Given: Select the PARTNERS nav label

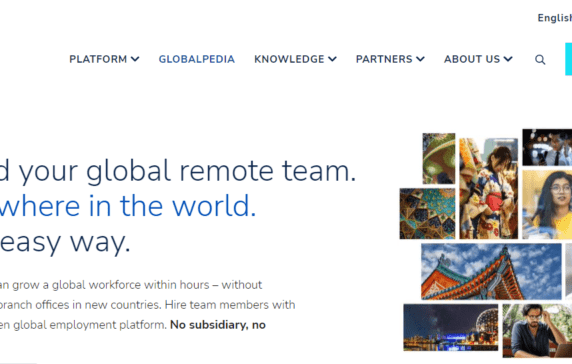Looking at the screenshot, I should click(x=384, y=59).
